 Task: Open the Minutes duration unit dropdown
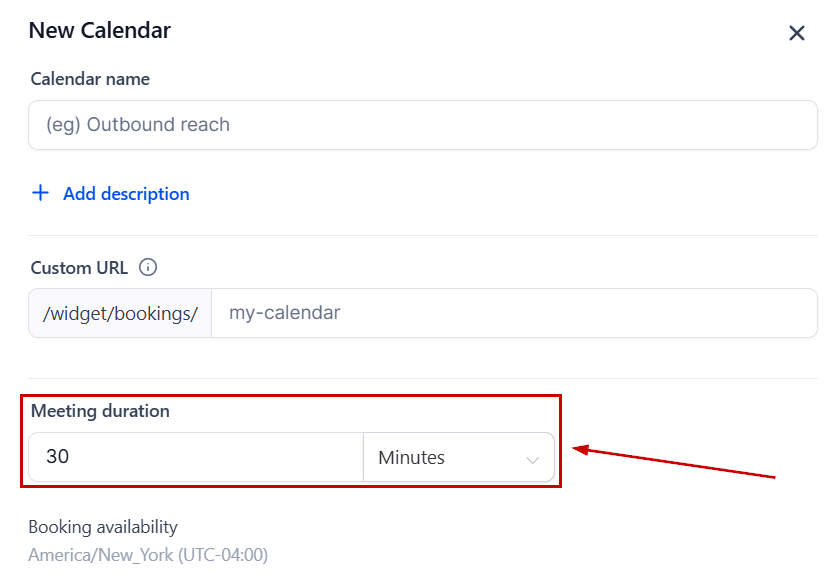click(x=458, y=458)
